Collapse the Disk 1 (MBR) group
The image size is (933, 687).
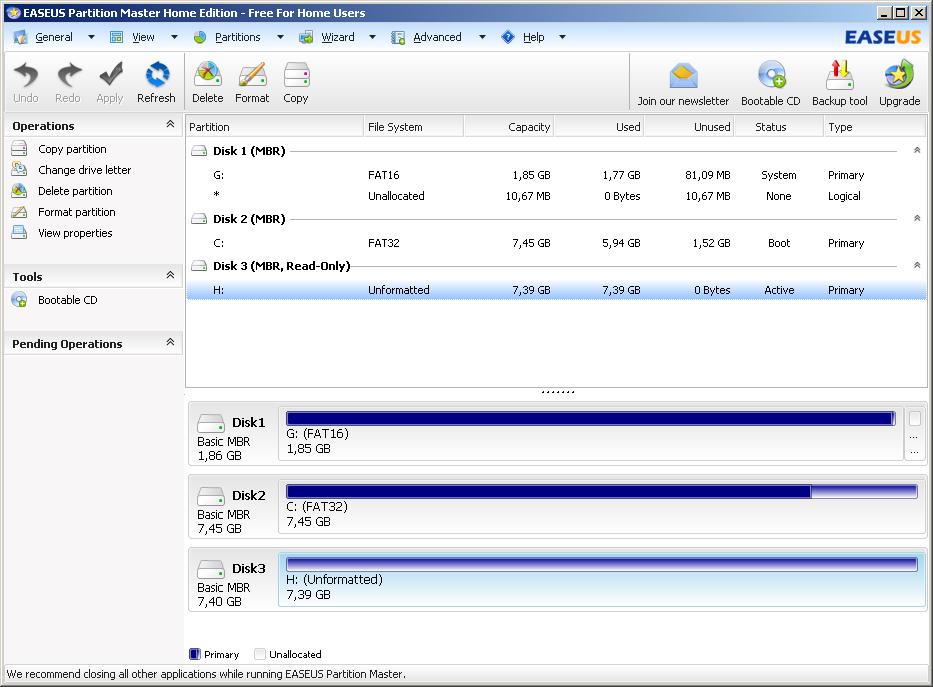(x=917, y=150)
